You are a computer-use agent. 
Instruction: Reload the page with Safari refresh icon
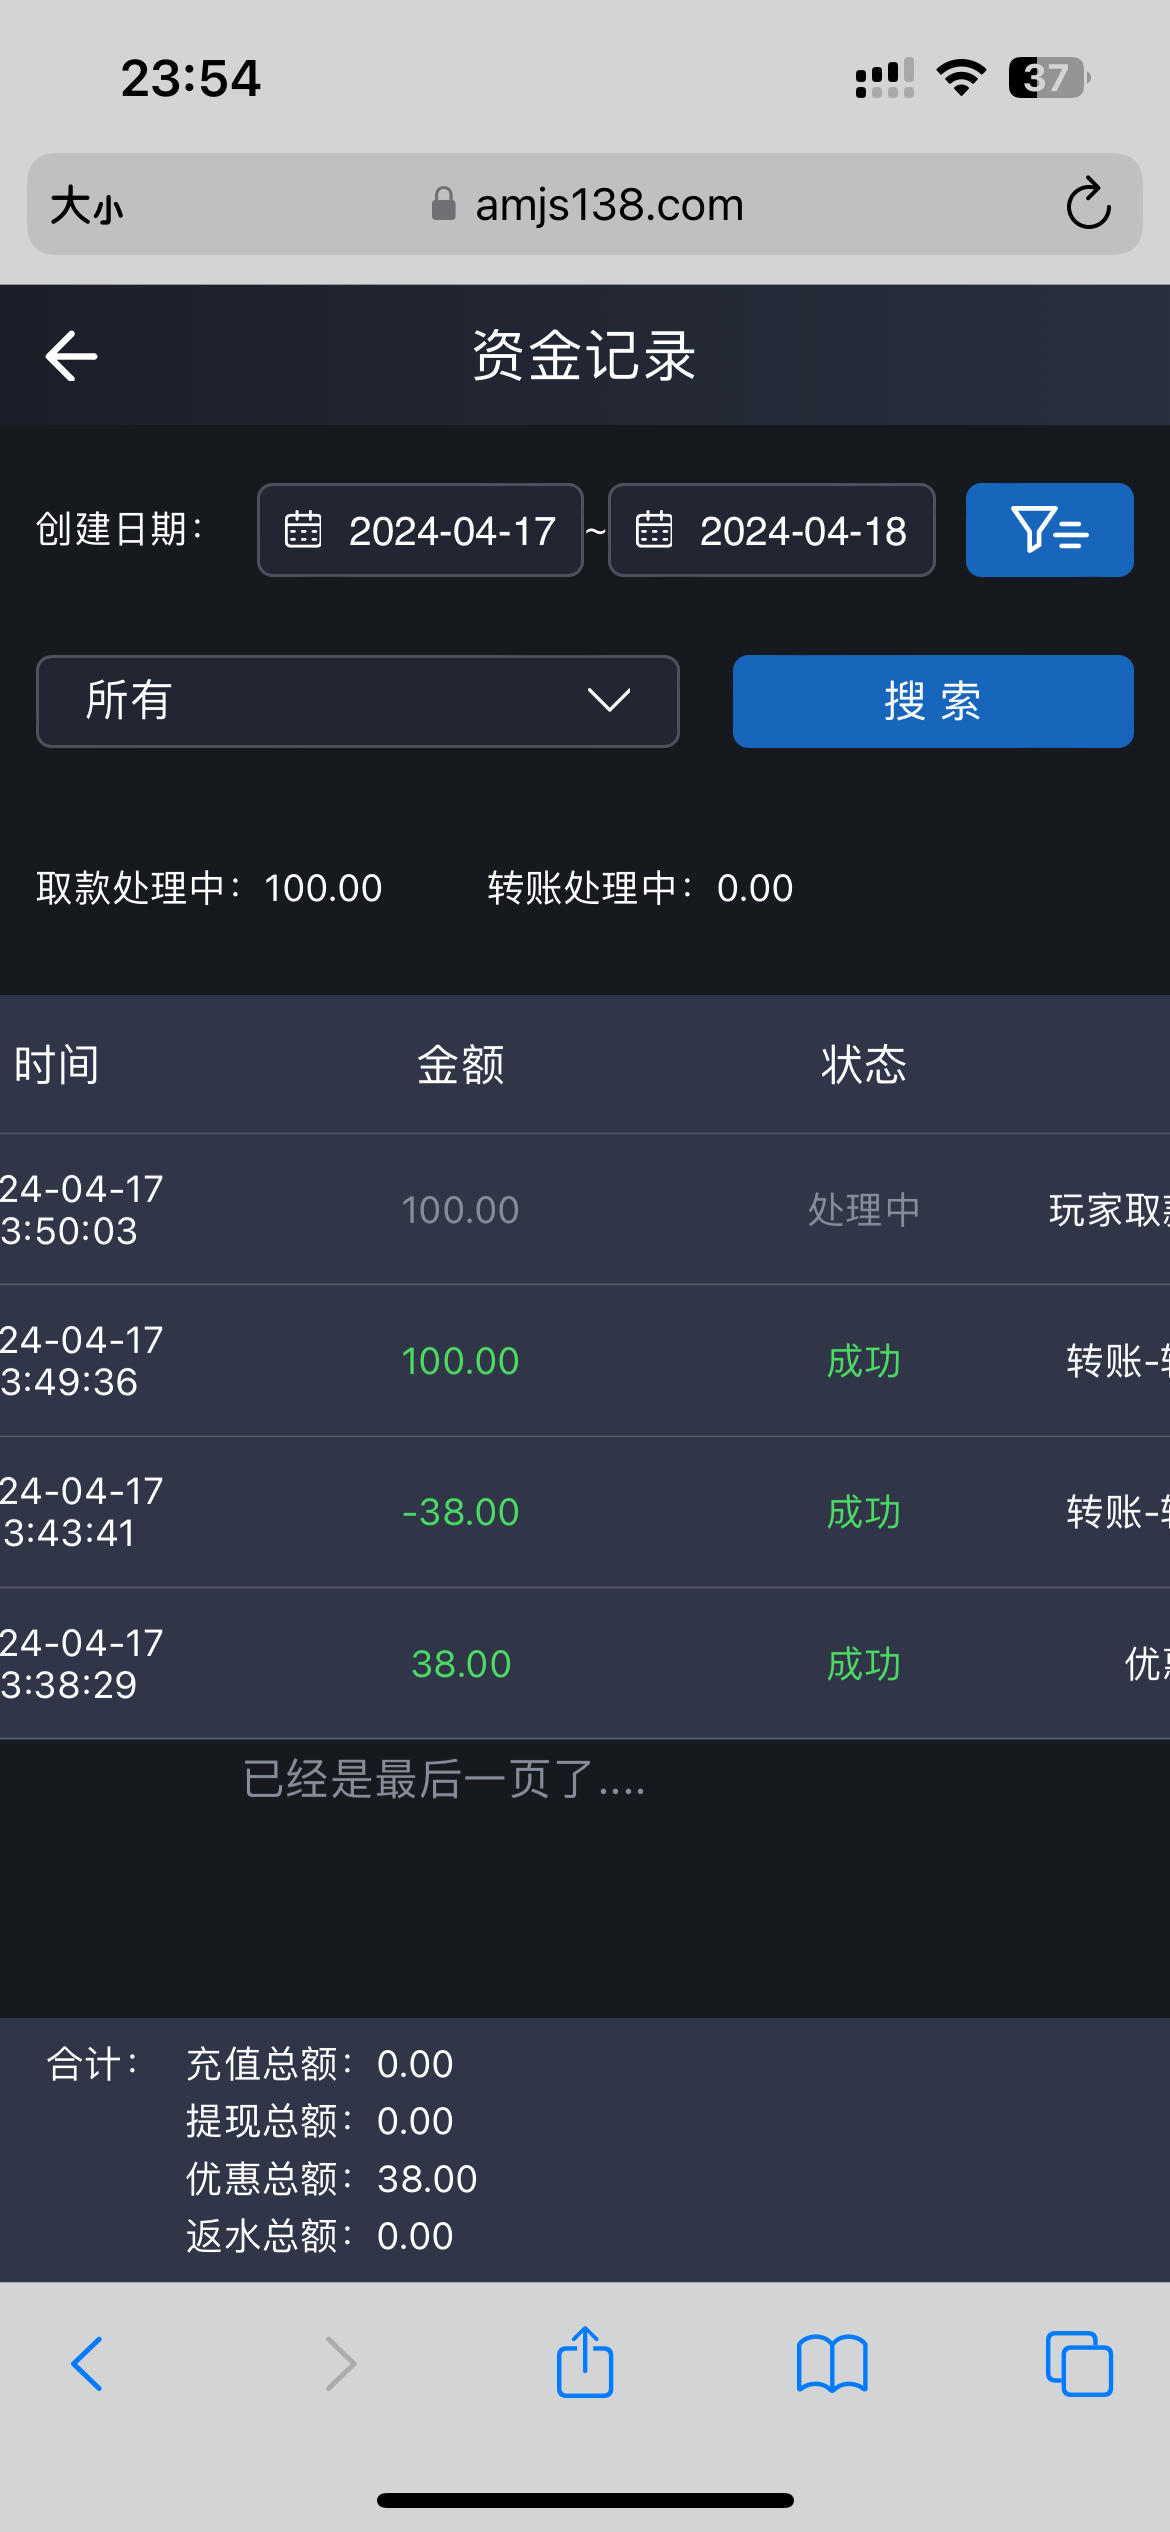point(1088,205)
